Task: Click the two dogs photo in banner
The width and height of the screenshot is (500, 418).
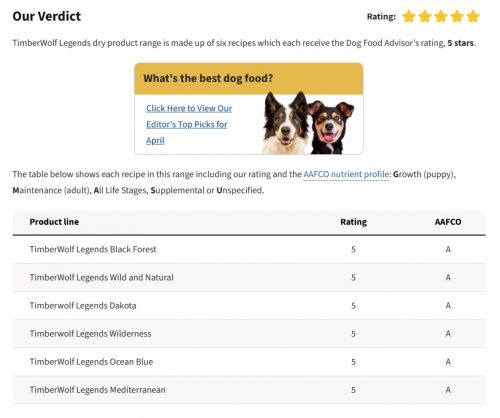Action: (308, 123)
